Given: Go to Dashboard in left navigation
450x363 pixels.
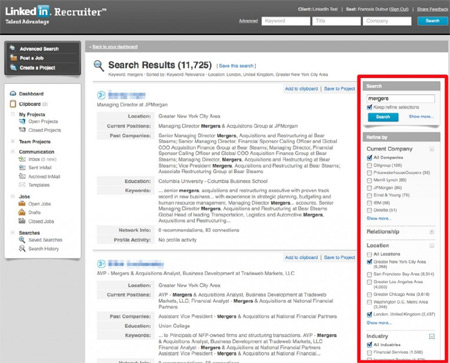Looking at the screenshot, I should pos(31,94).
